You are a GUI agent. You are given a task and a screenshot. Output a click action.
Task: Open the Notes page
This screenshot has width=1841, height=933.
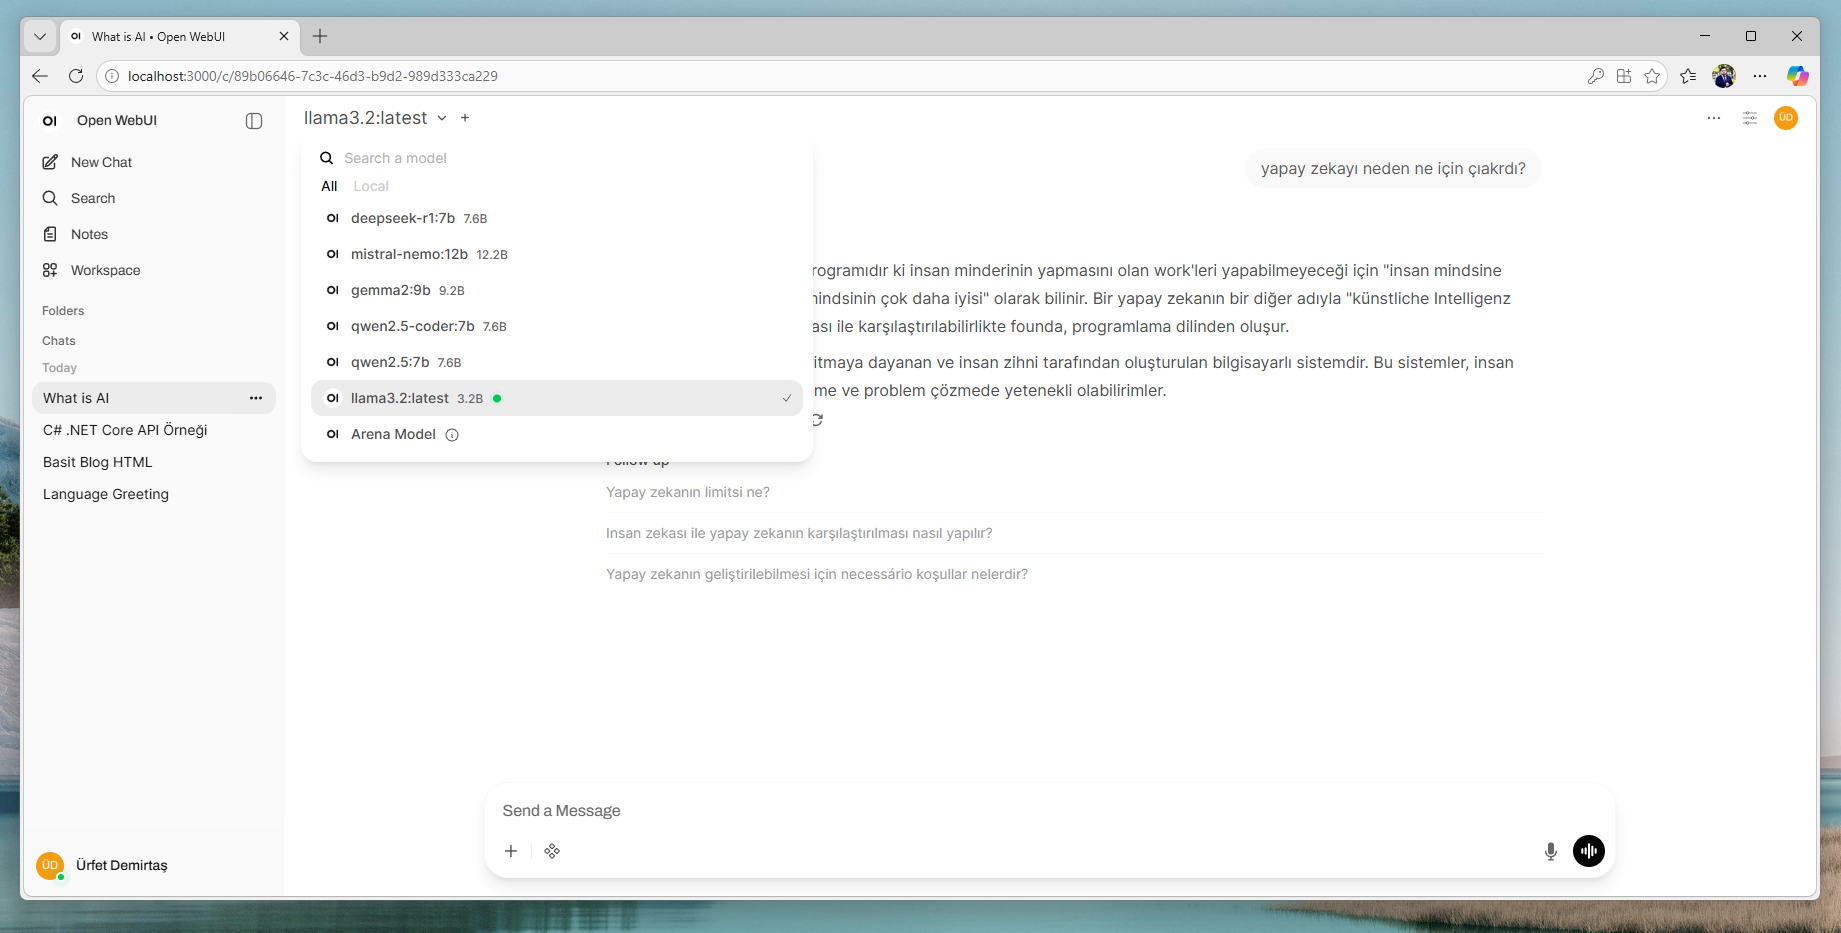point(89,234)
